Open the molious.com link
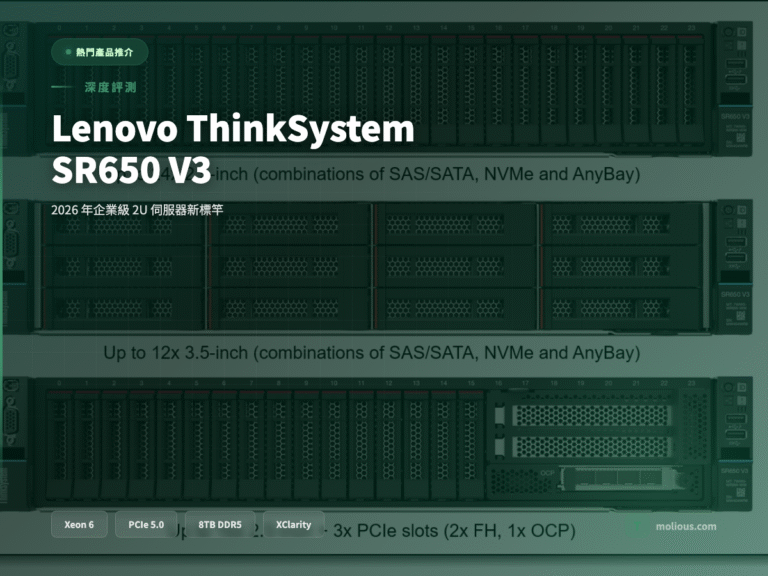Image resolution: width=768 pixels, height=576 pixels. coord(686,527)
